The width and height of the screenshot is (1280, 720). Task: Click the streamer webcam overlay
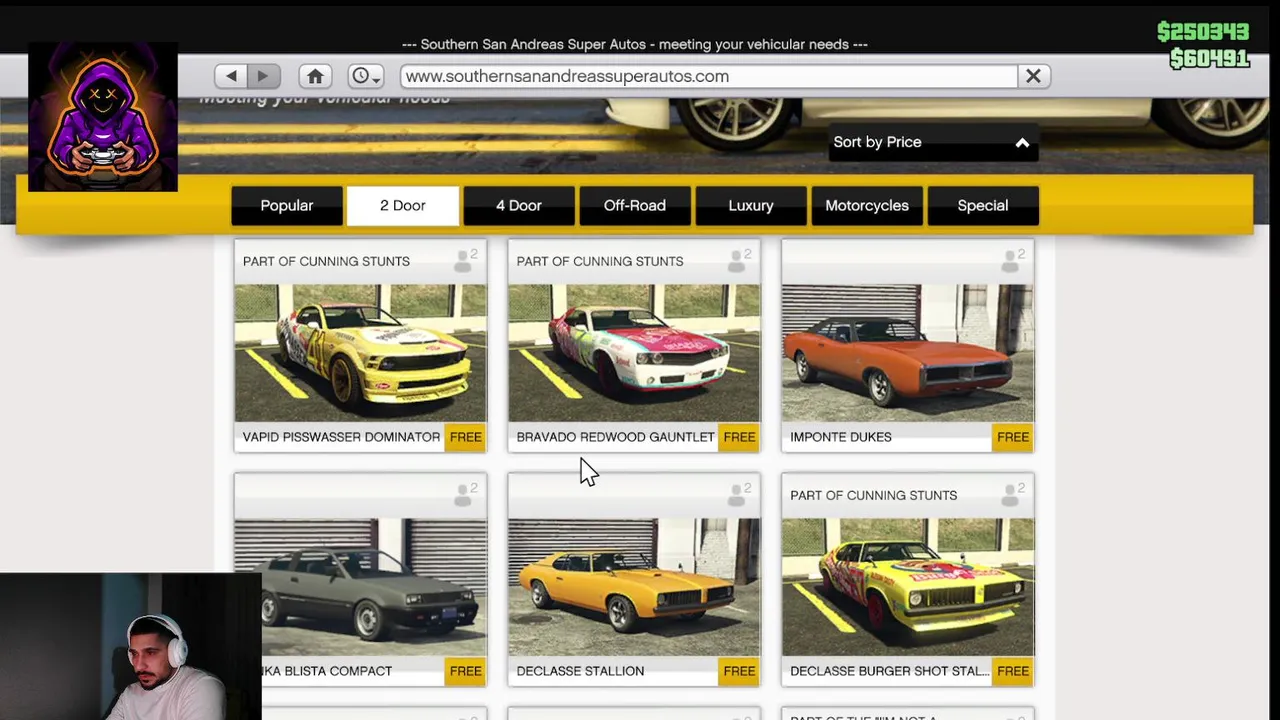pos(131,646)
